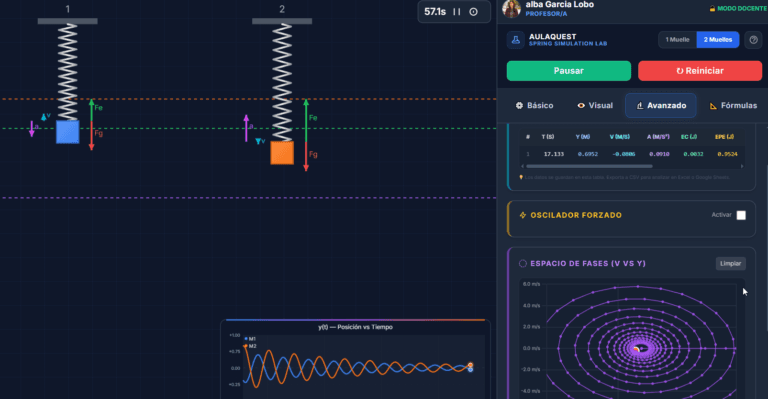The height and width of the screenshot is (399, 768).
Task: Click the EPE (J) column header
Action: (724, 137)
